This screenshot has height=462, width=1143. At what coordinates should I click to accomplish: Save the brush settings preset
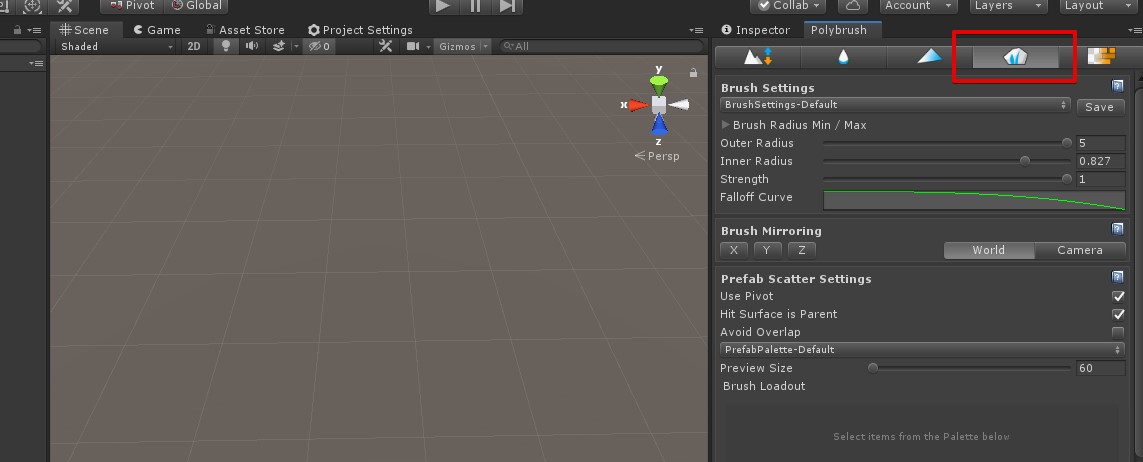(x=1099, y=106)
